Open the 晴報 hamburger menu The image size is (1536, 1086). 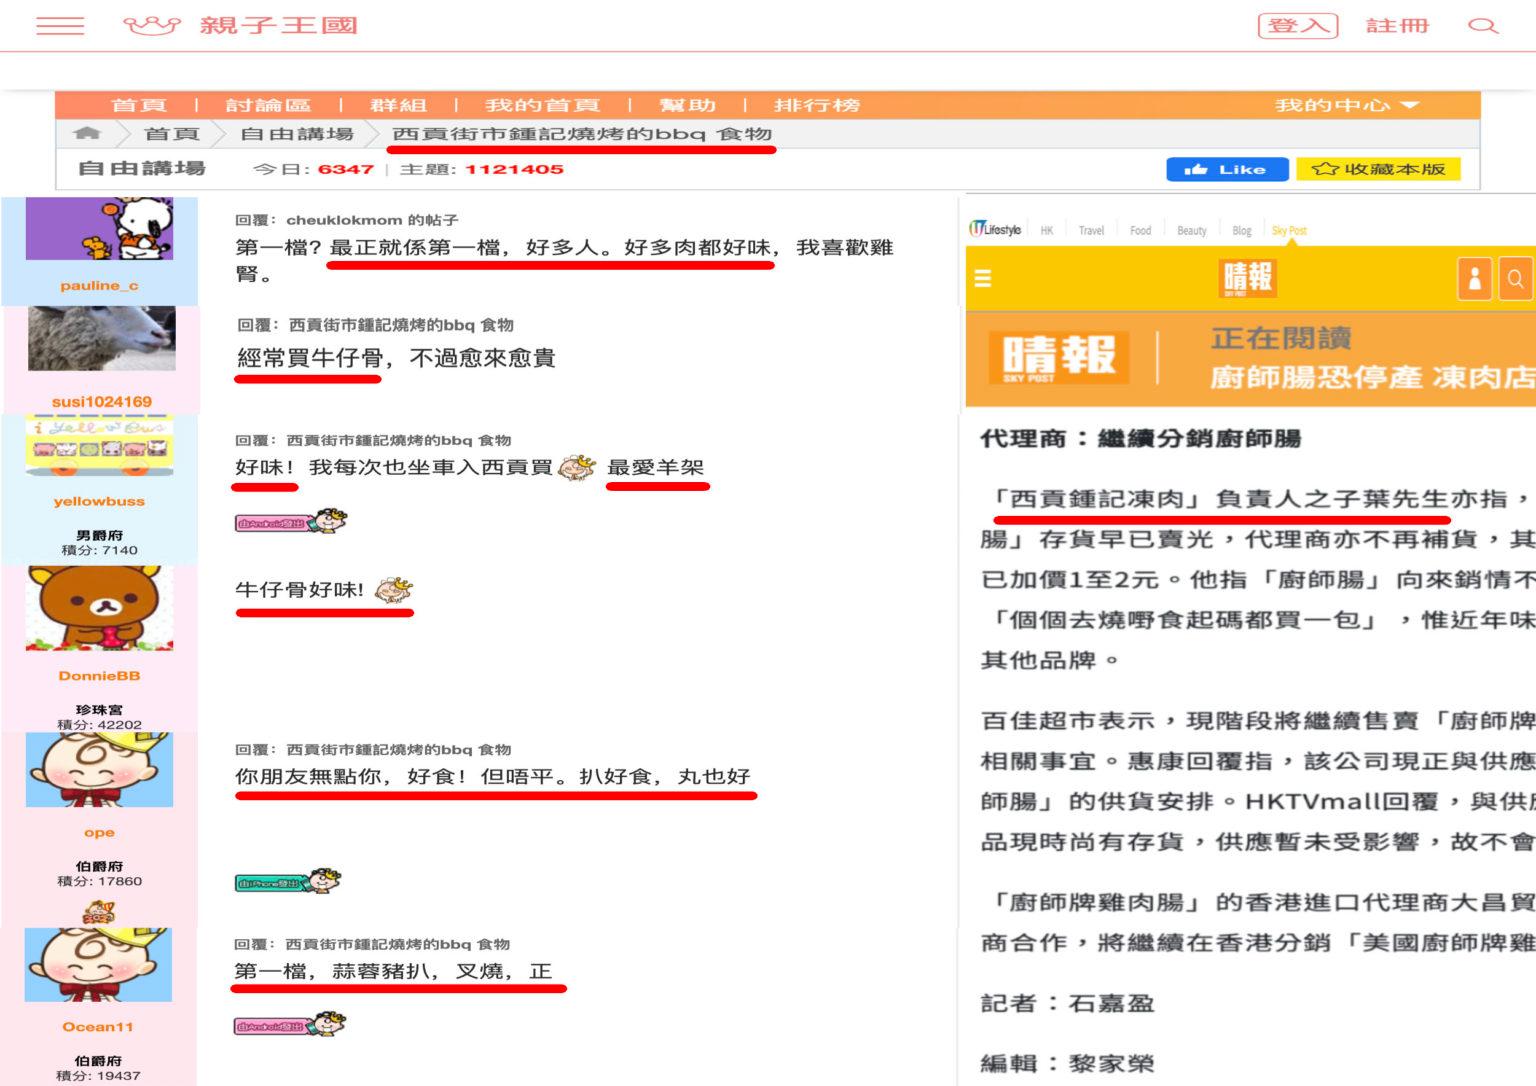(983, 279)
